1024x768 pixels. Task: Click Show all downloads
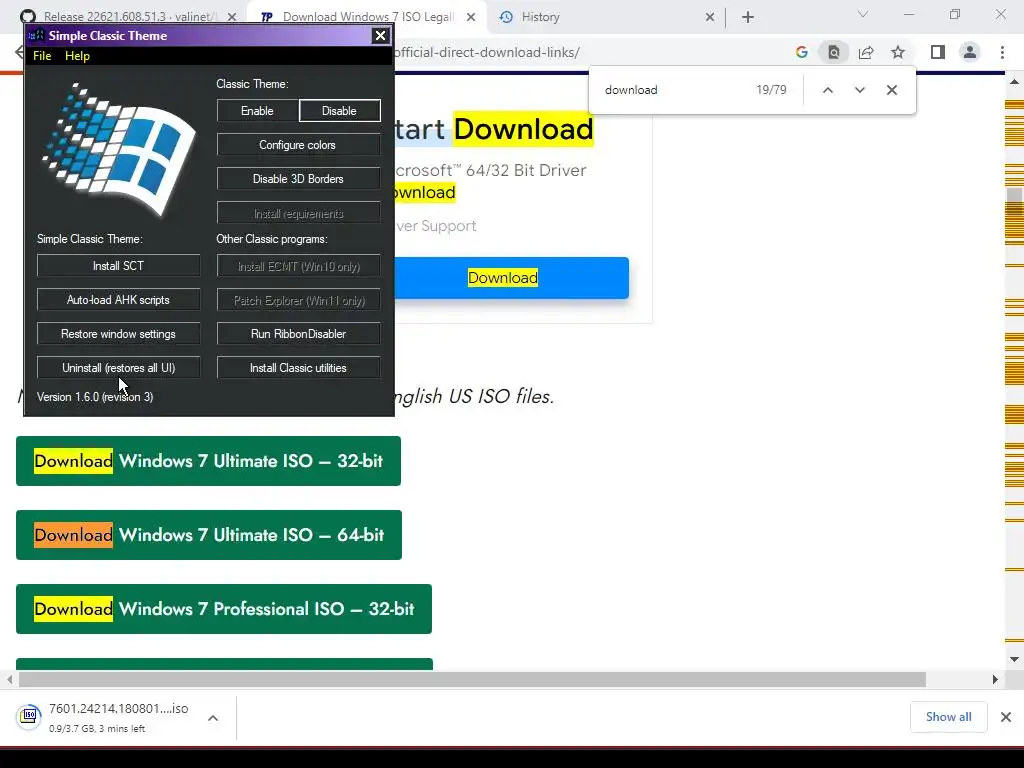click(x=948, y=717)
